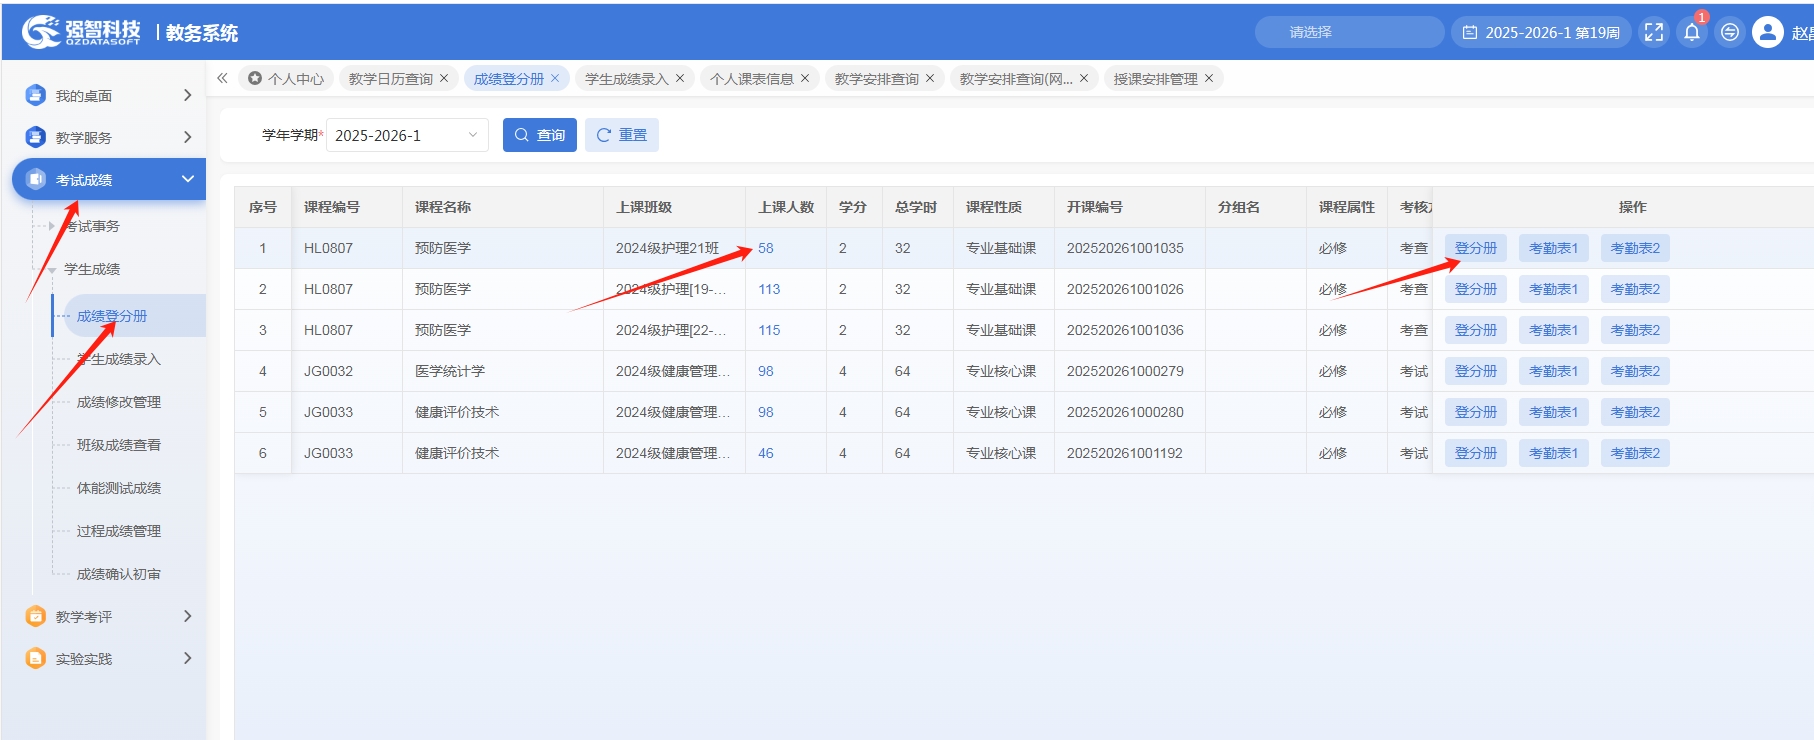1814x740 pixels.
Task: Click the 我的桌面 sidebar icon
Action: click(x=36, y=95)
